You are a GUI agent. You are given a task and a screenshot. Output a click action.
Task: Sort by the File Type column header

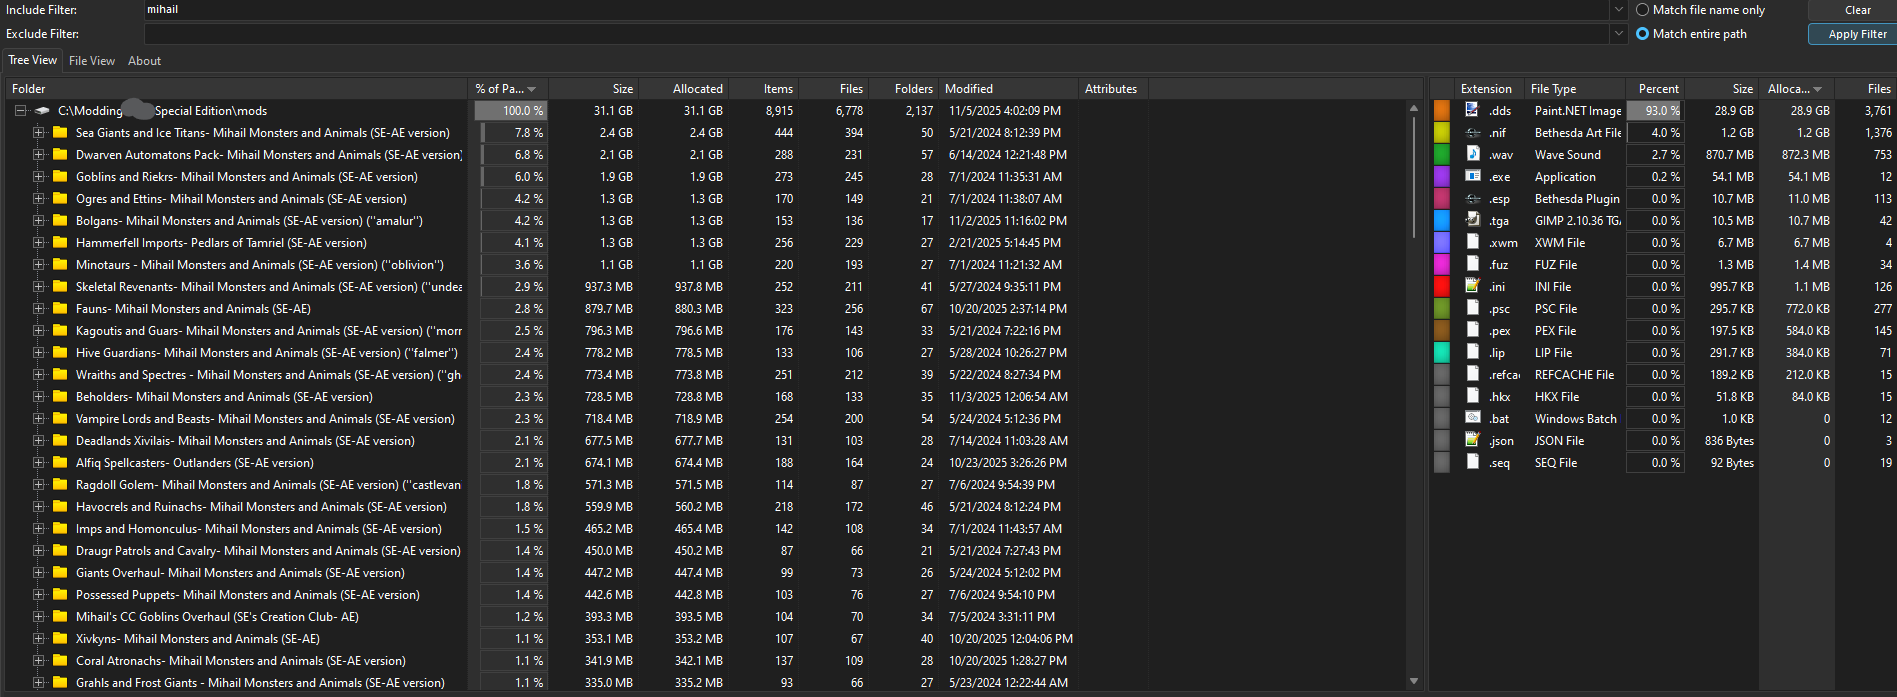pyautogui.click(x=1574, y=89)
